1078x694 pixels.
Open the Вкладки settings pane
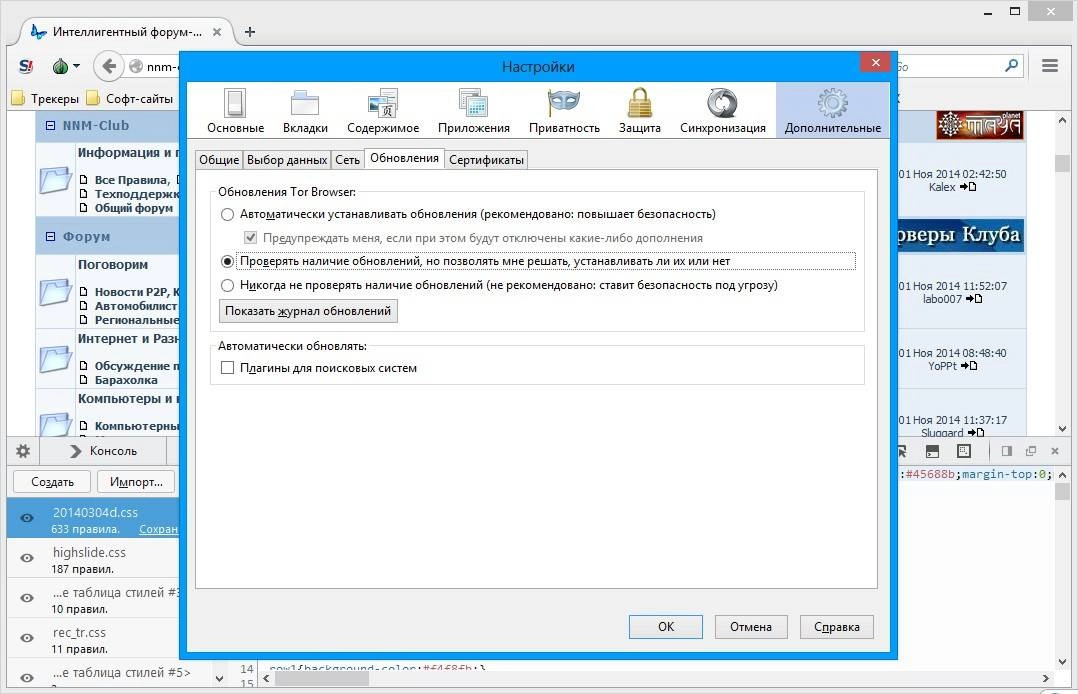pyautogui.click(x=305, y=111)
